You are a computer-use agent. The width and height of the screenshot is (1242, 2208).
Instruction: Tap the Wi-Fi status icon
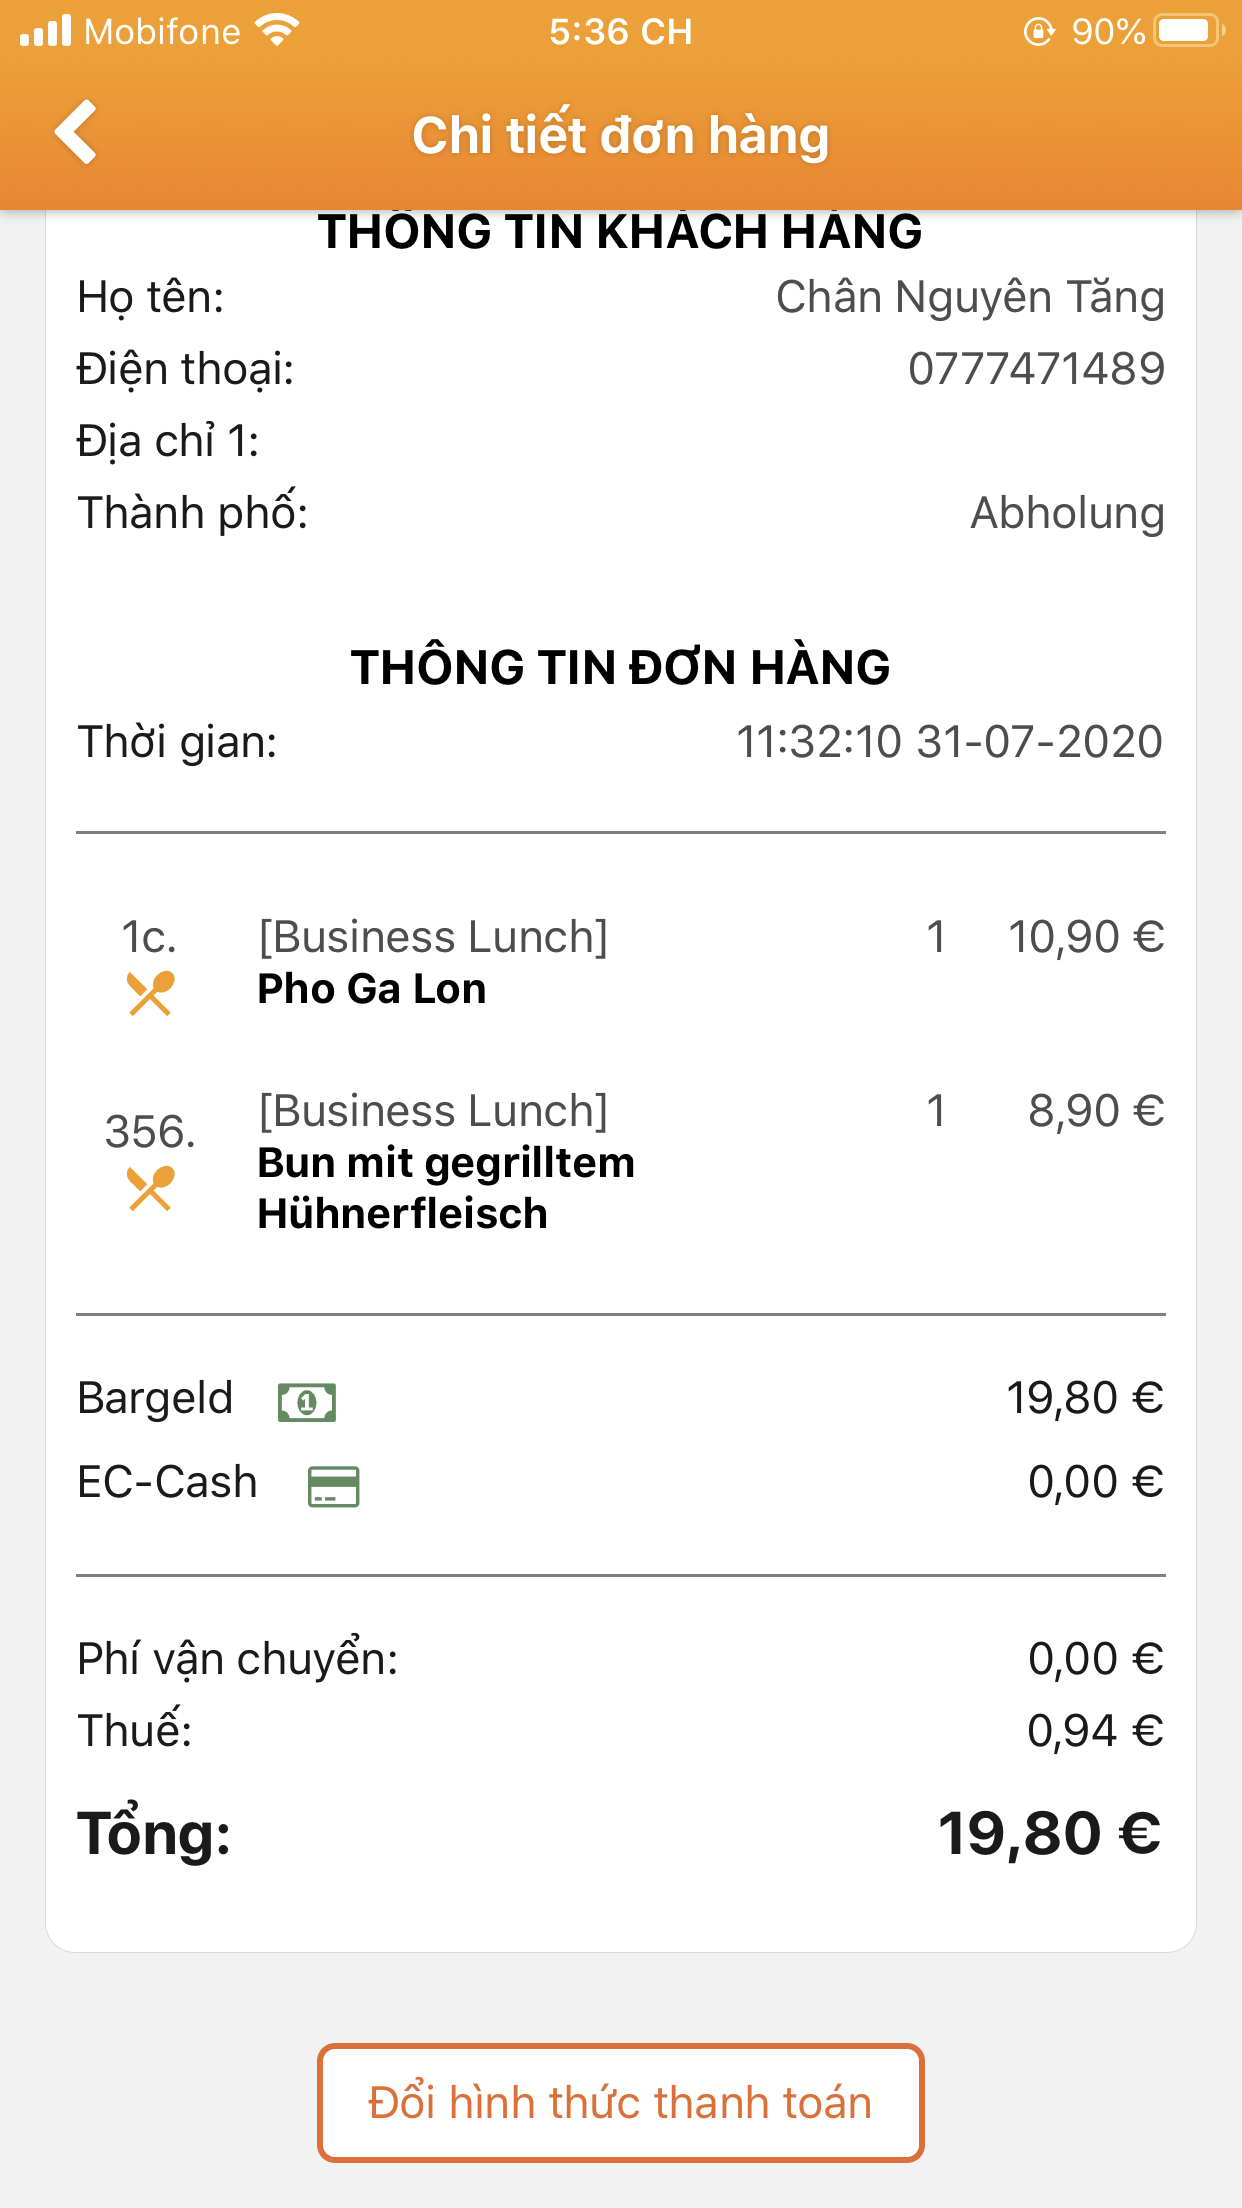point(277,30)
